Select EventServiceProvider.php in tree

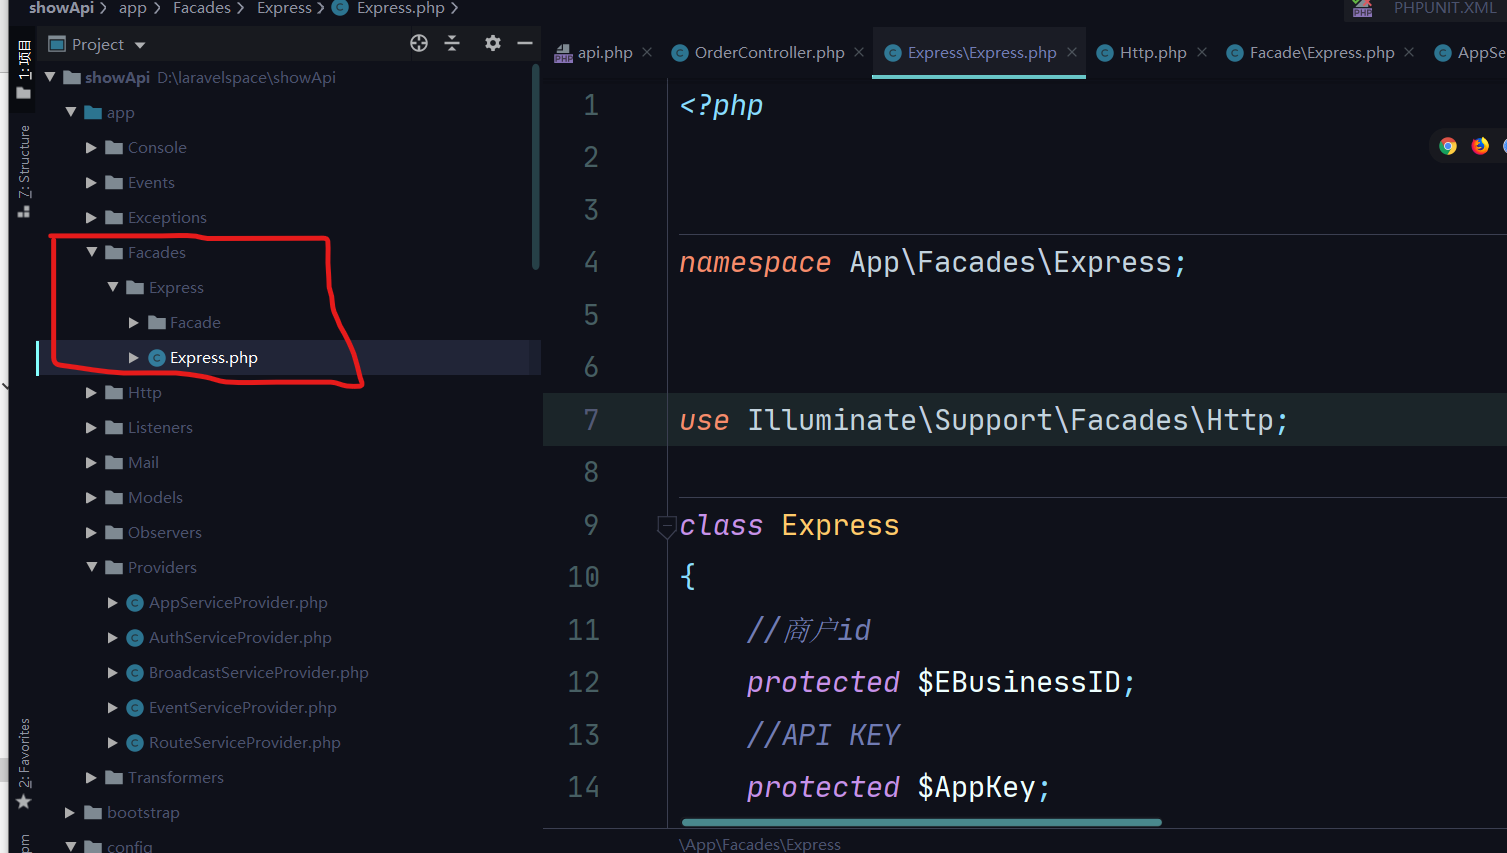(x=243, y=707)
